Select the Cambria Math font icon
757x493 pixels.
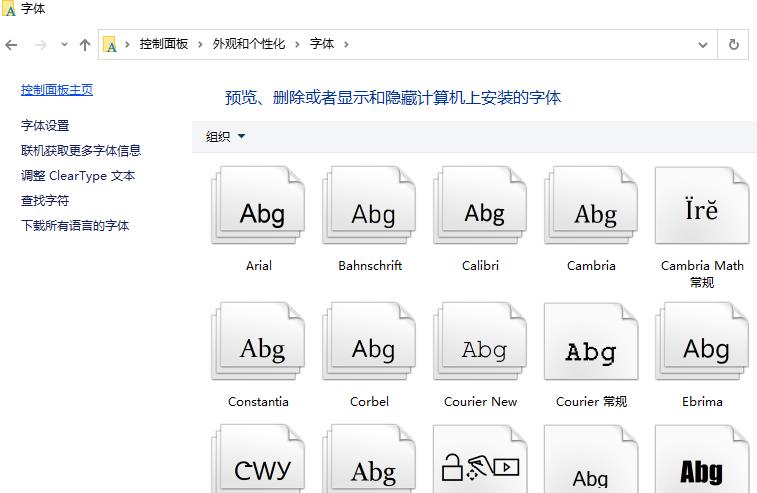tap(702, 205)
